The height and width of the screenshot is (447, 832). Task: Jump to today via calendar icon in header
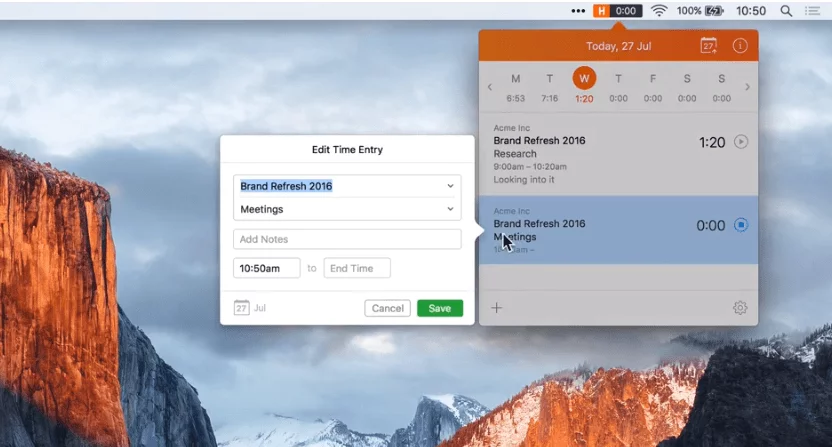click(708, 46)
